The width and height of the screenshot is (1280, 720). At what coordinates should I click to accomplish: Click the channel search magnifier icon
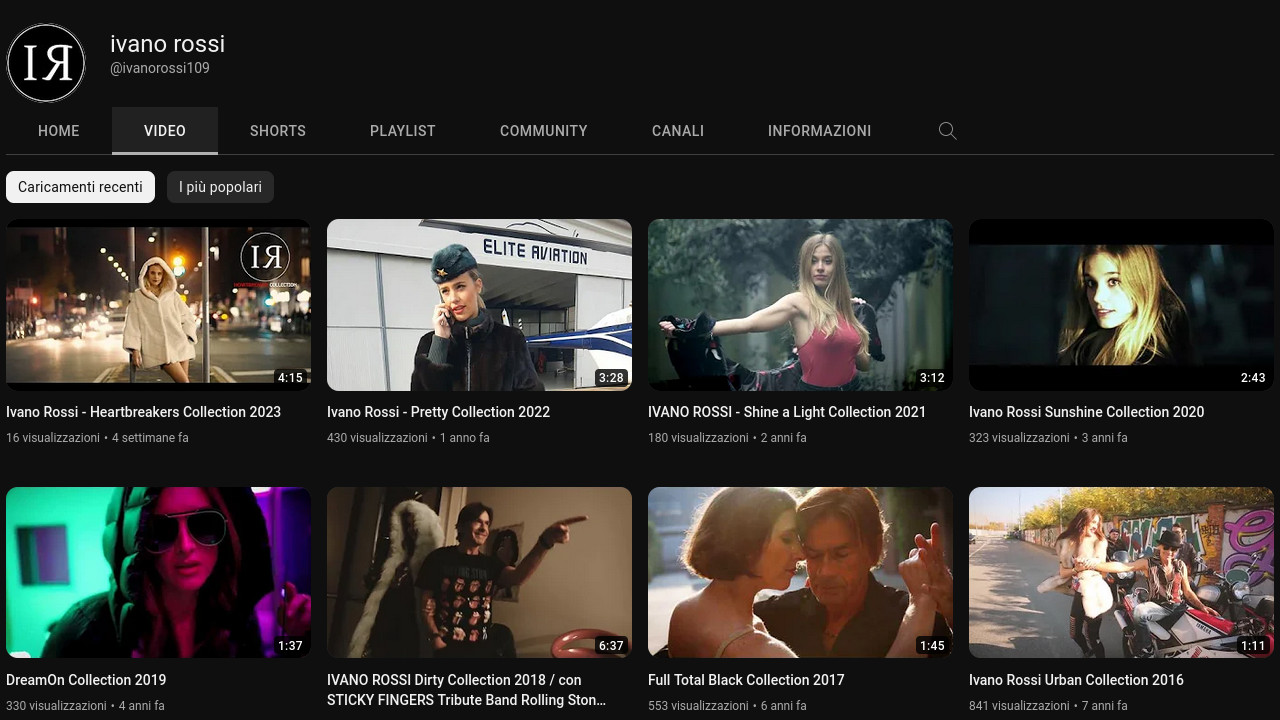(948, 131)
